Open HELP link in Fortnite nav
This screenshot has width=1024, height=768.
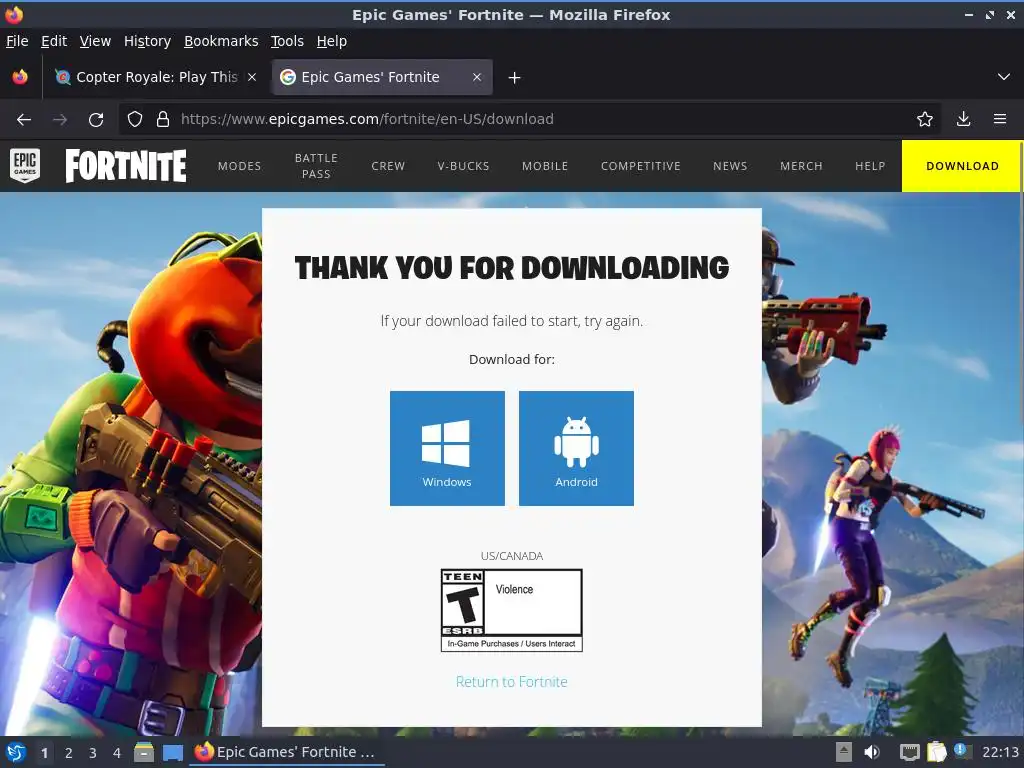click(x=870, y=166)
